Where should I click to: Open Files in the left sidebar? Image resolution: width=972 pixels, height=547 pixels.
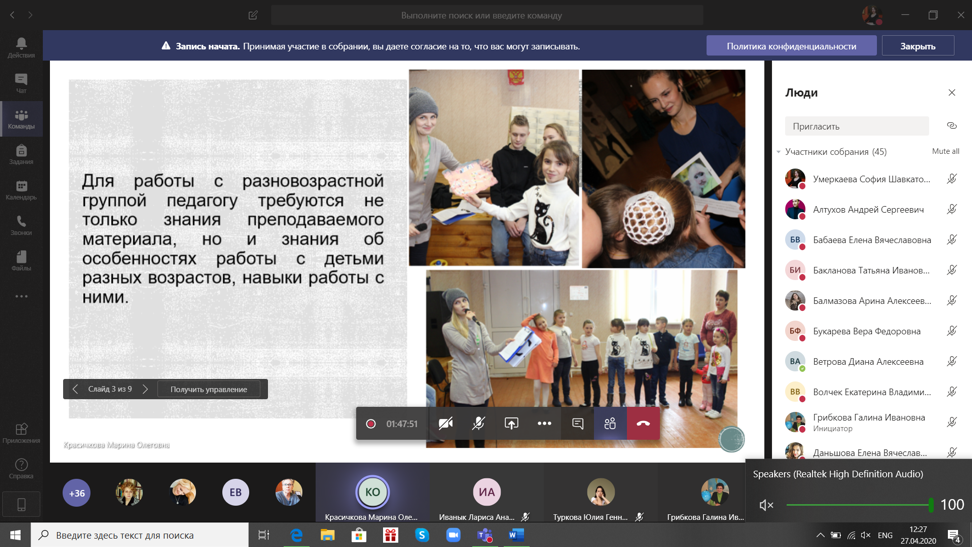(x=21, y=261)
